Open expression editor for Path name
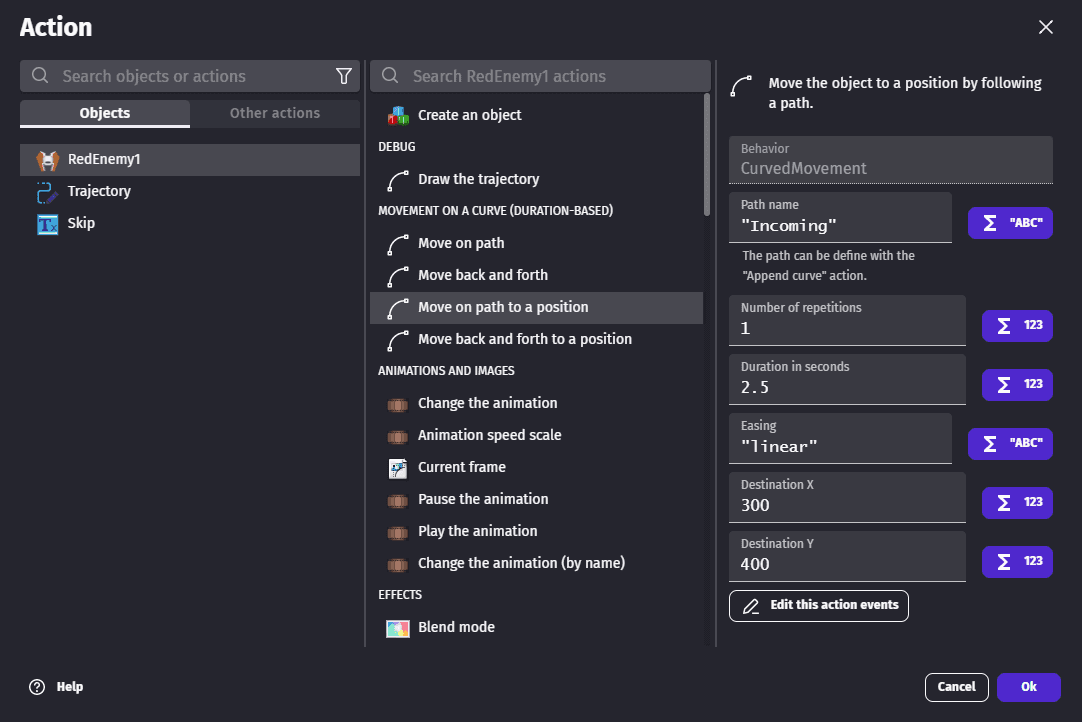This screenshot has height=722, width=1082. tap(1010, 223)
